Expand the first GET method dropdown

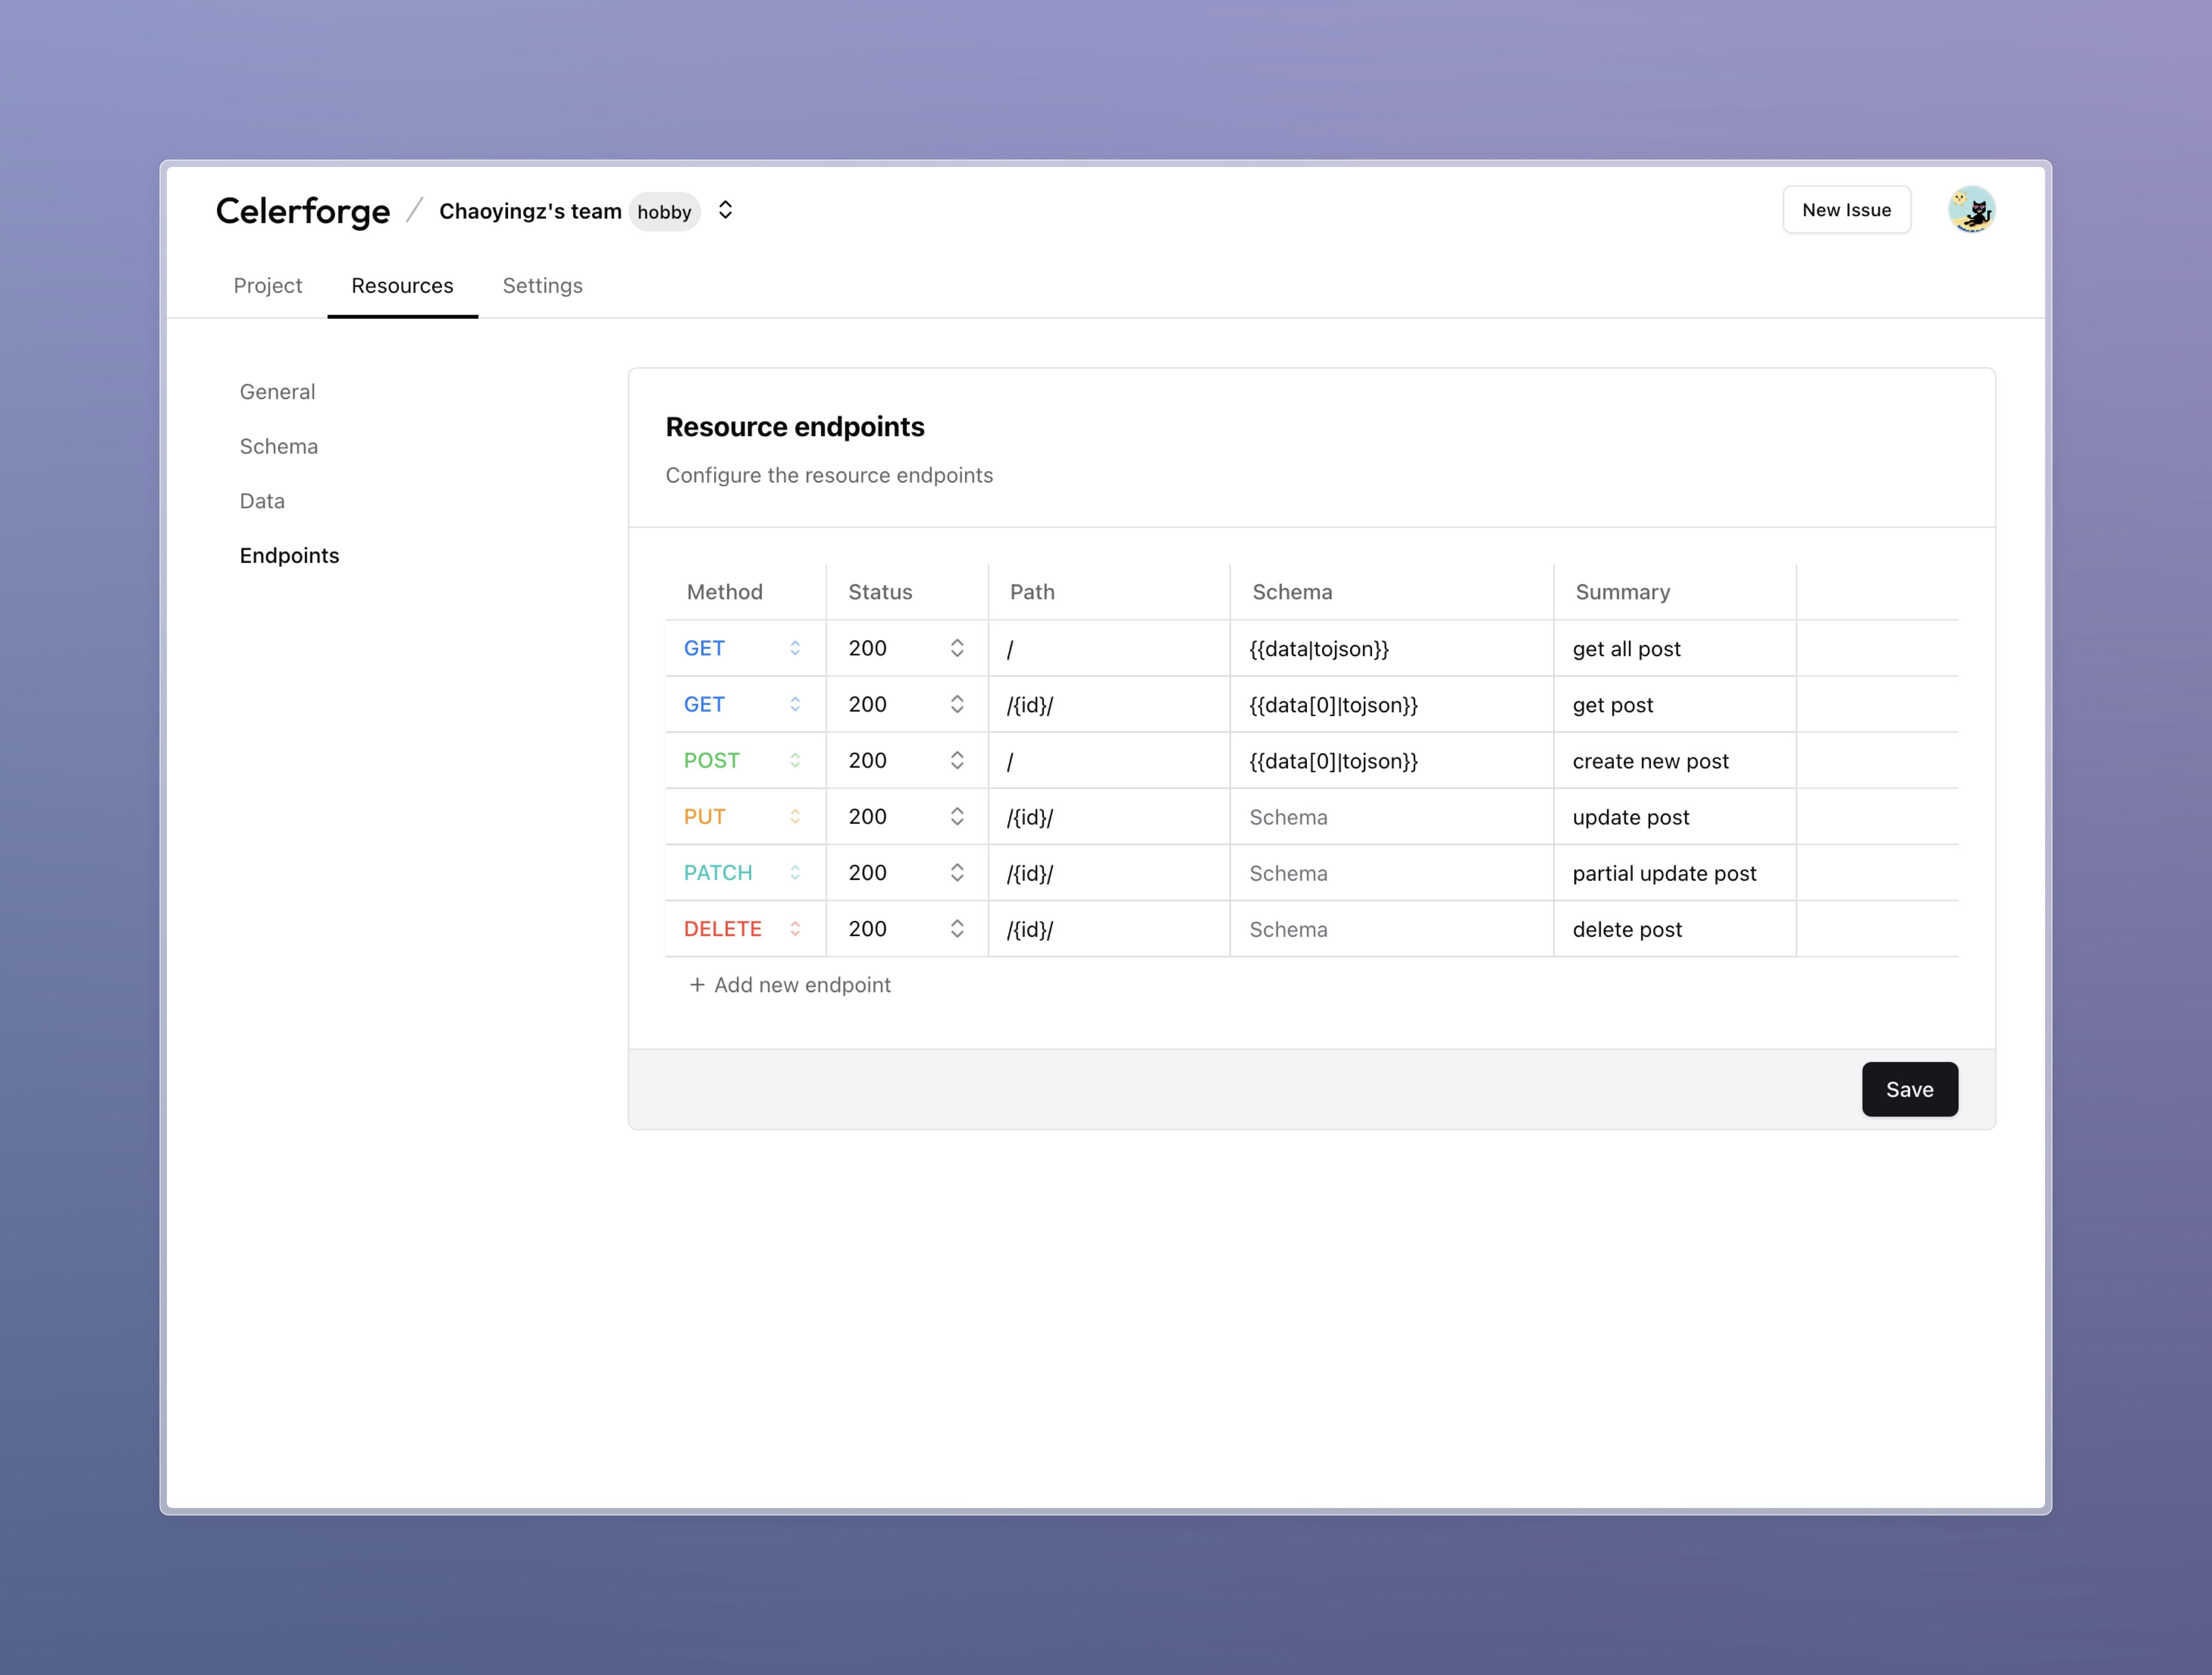point(795,648)
